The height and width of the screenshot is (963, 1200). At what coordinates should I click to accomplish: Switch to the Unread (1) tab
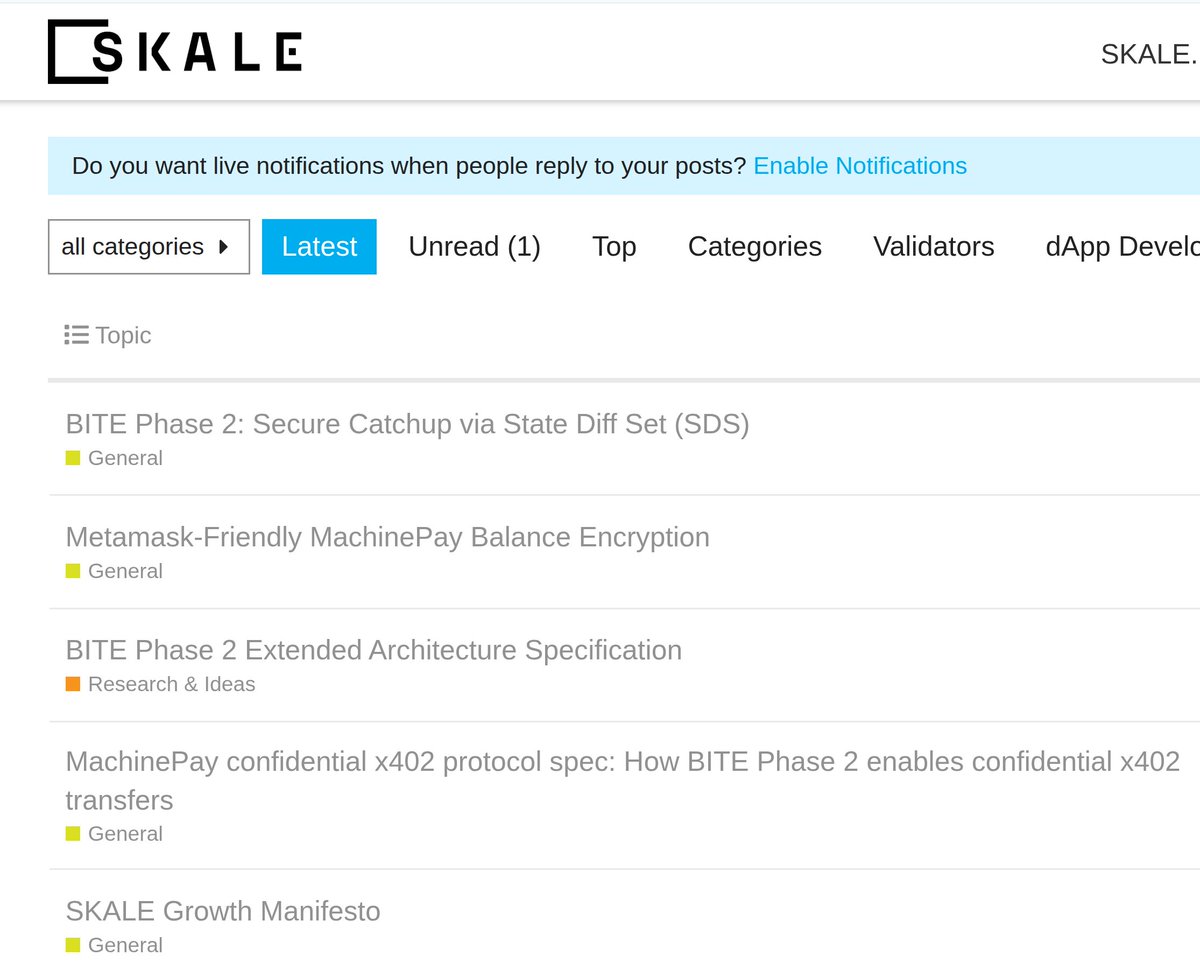tap(474, 246)
